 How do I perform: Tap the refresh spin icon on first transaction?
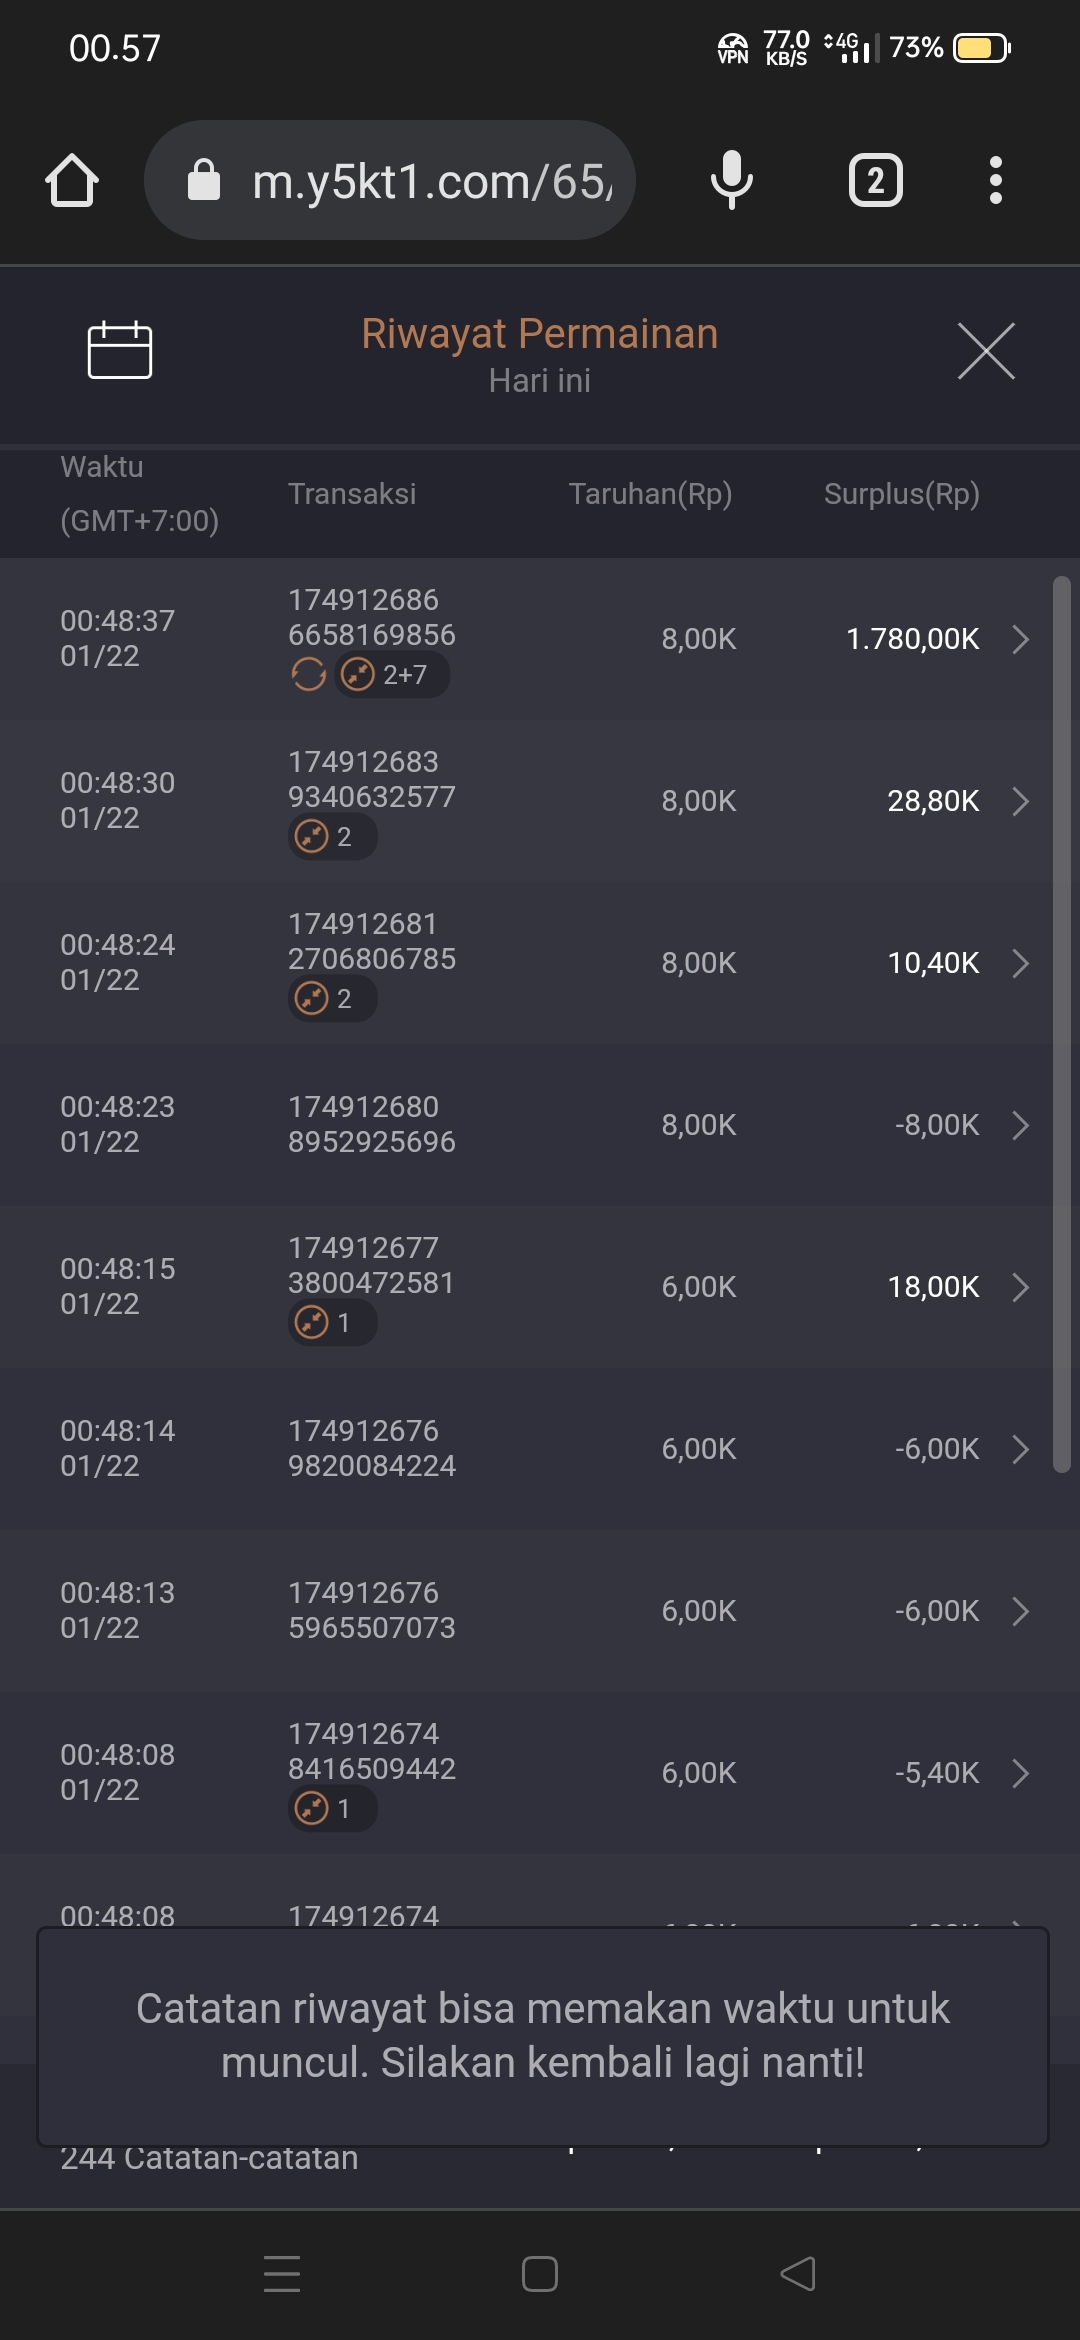click(x=309, y=675)
